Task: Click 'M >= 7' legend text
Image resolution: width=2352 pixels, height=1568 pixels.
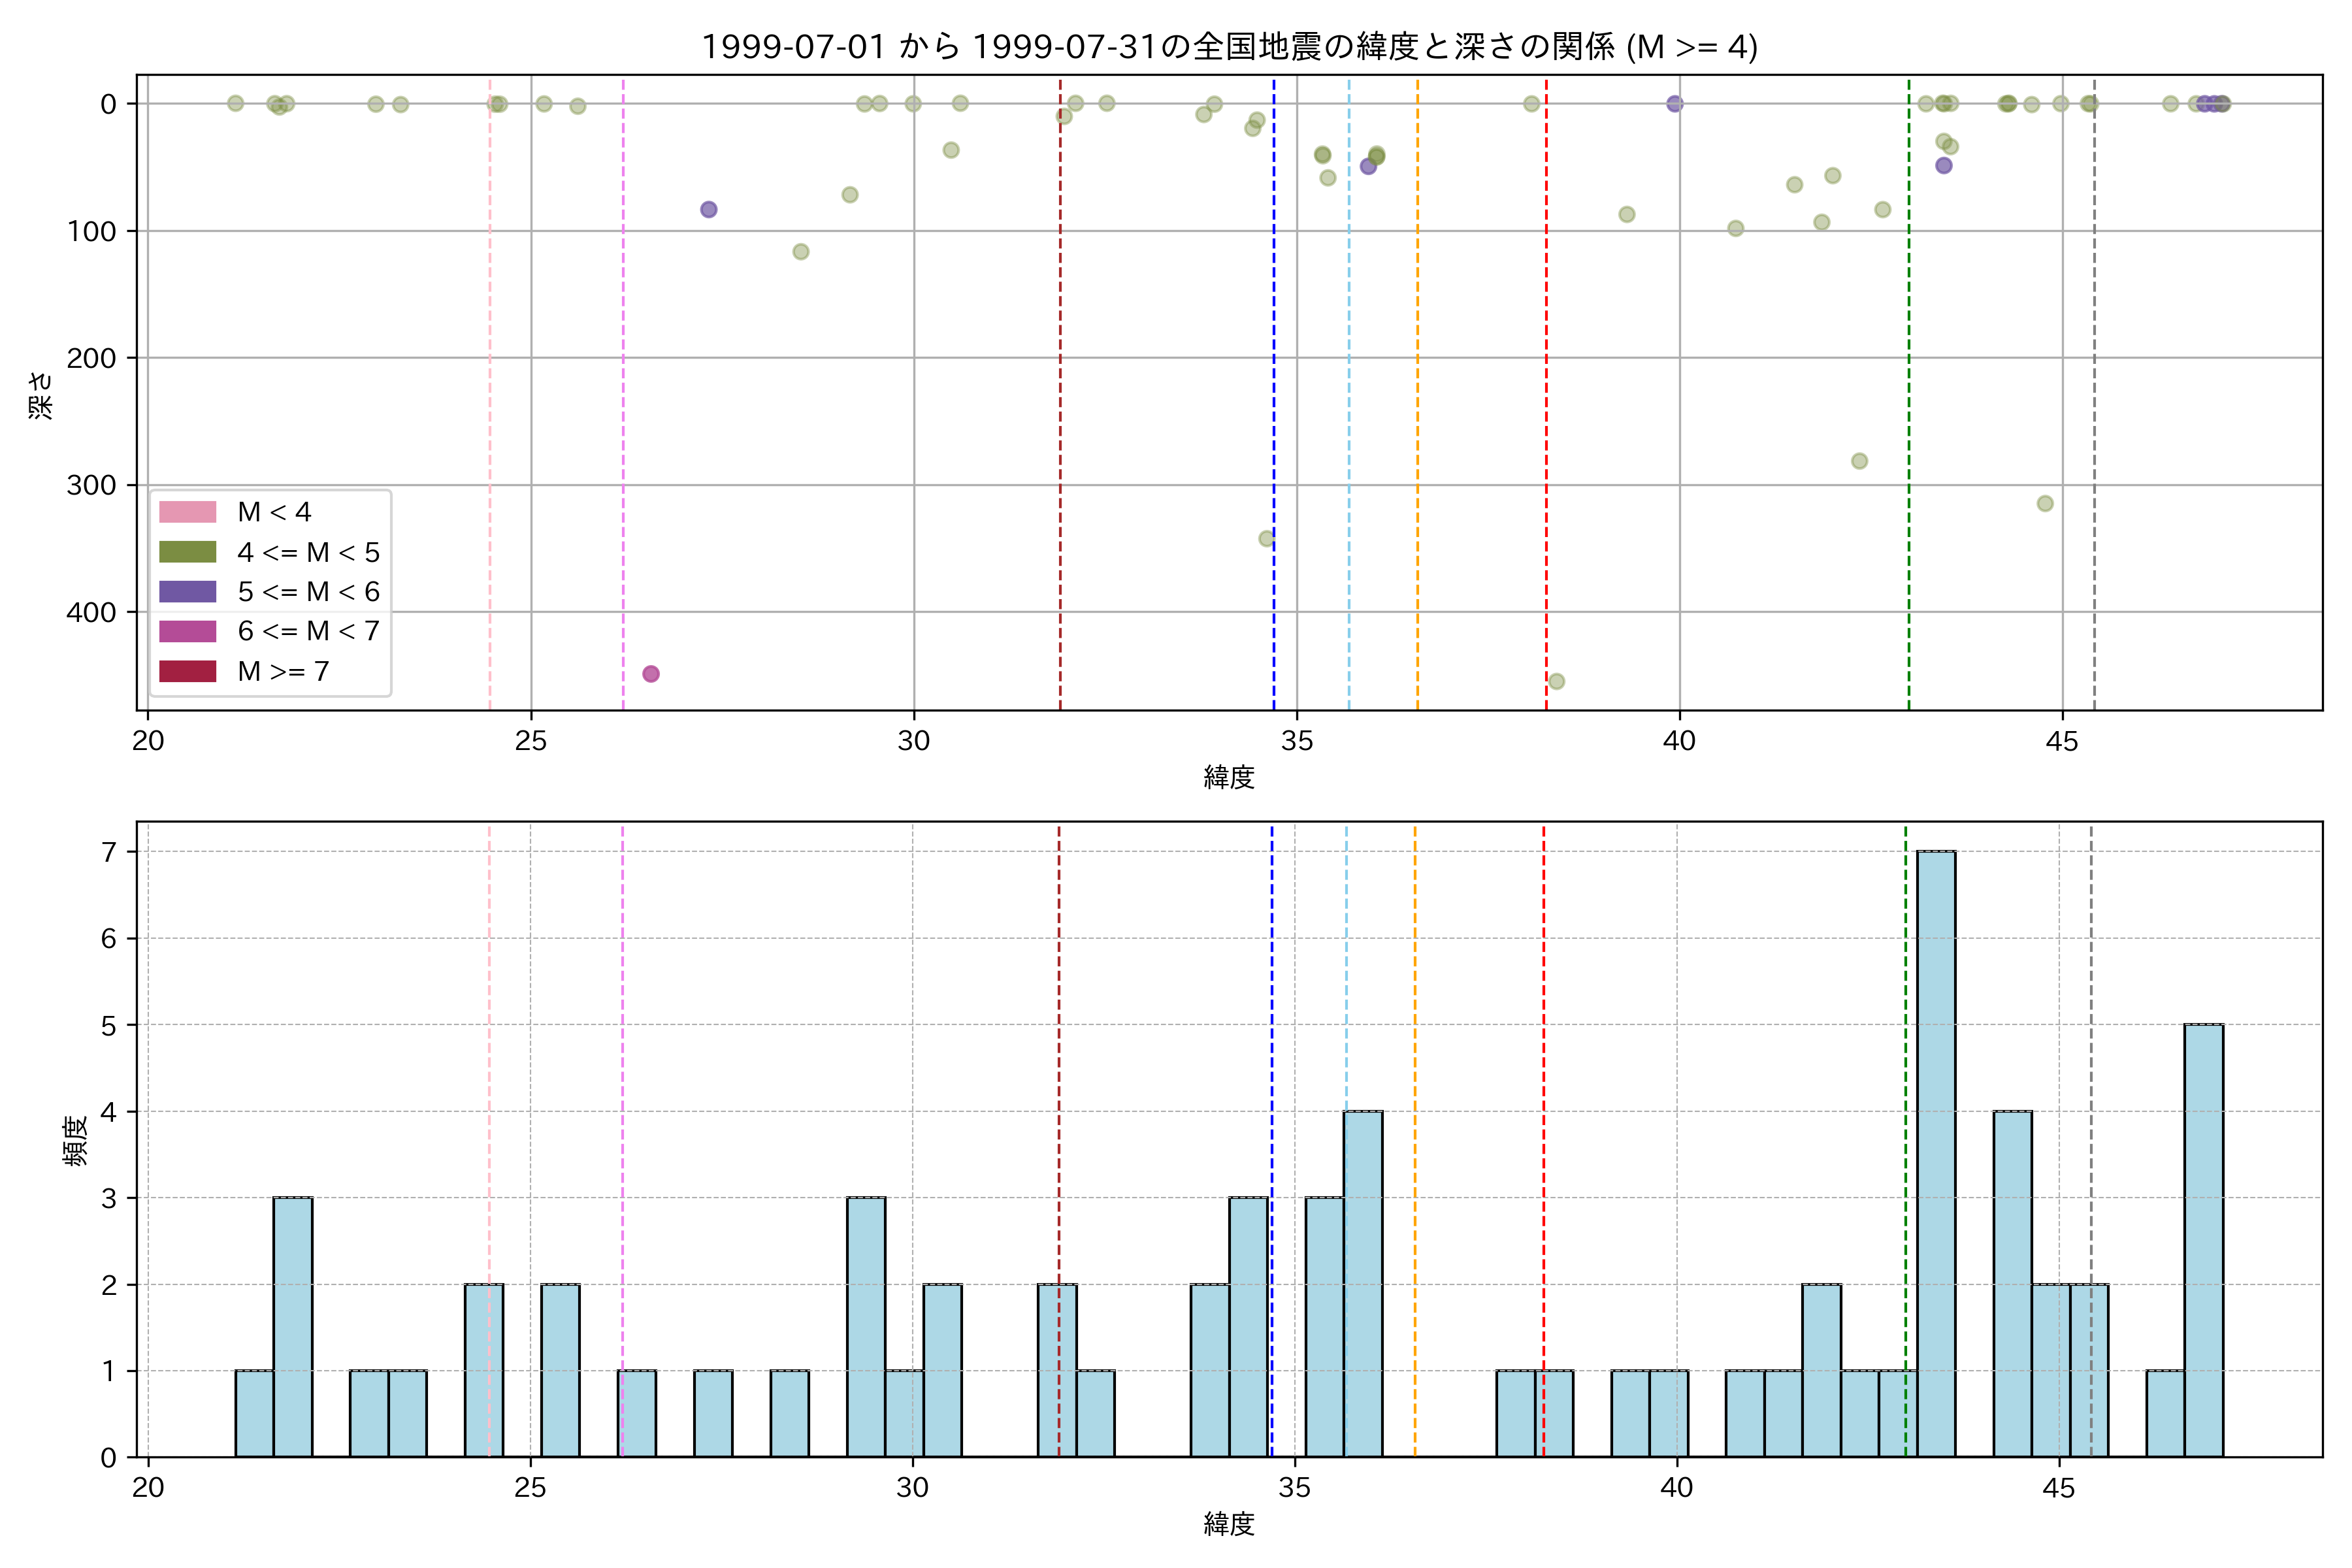Action: pyautogui.click(x=283, y=671)
